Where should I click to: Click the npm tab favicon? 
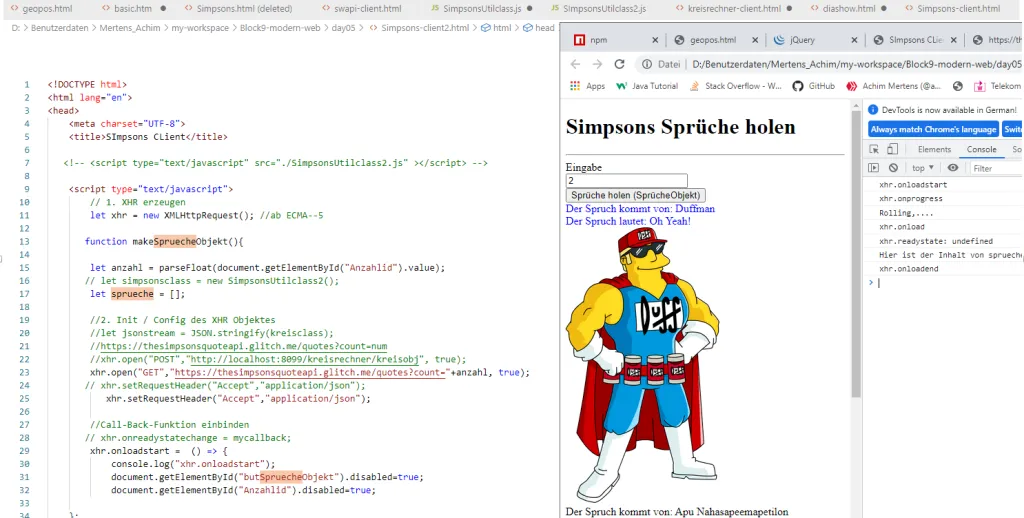[x=579, y=40]
